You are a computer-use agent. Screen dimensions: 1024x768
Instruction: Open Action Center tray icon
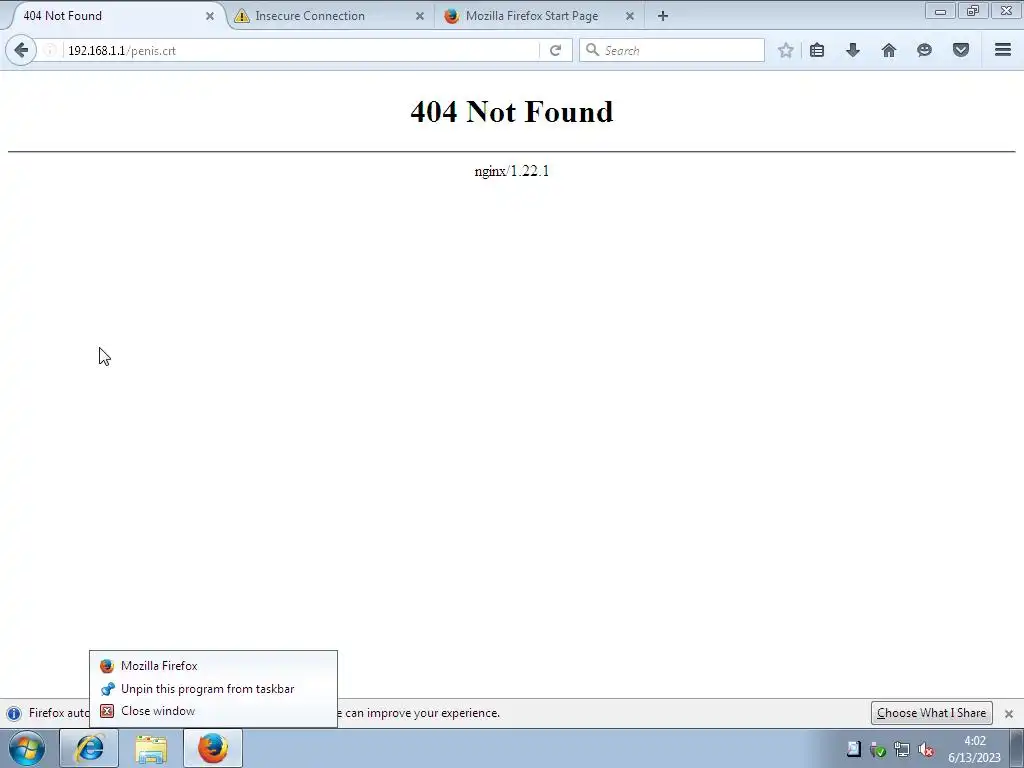pos(854,749)
